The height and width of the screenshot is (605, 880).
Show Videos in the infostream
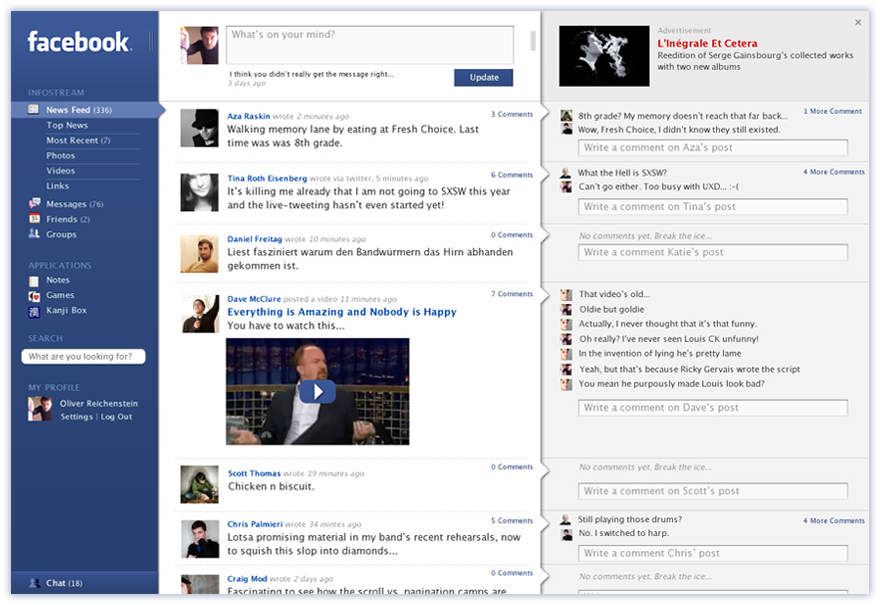click(61, 171)
